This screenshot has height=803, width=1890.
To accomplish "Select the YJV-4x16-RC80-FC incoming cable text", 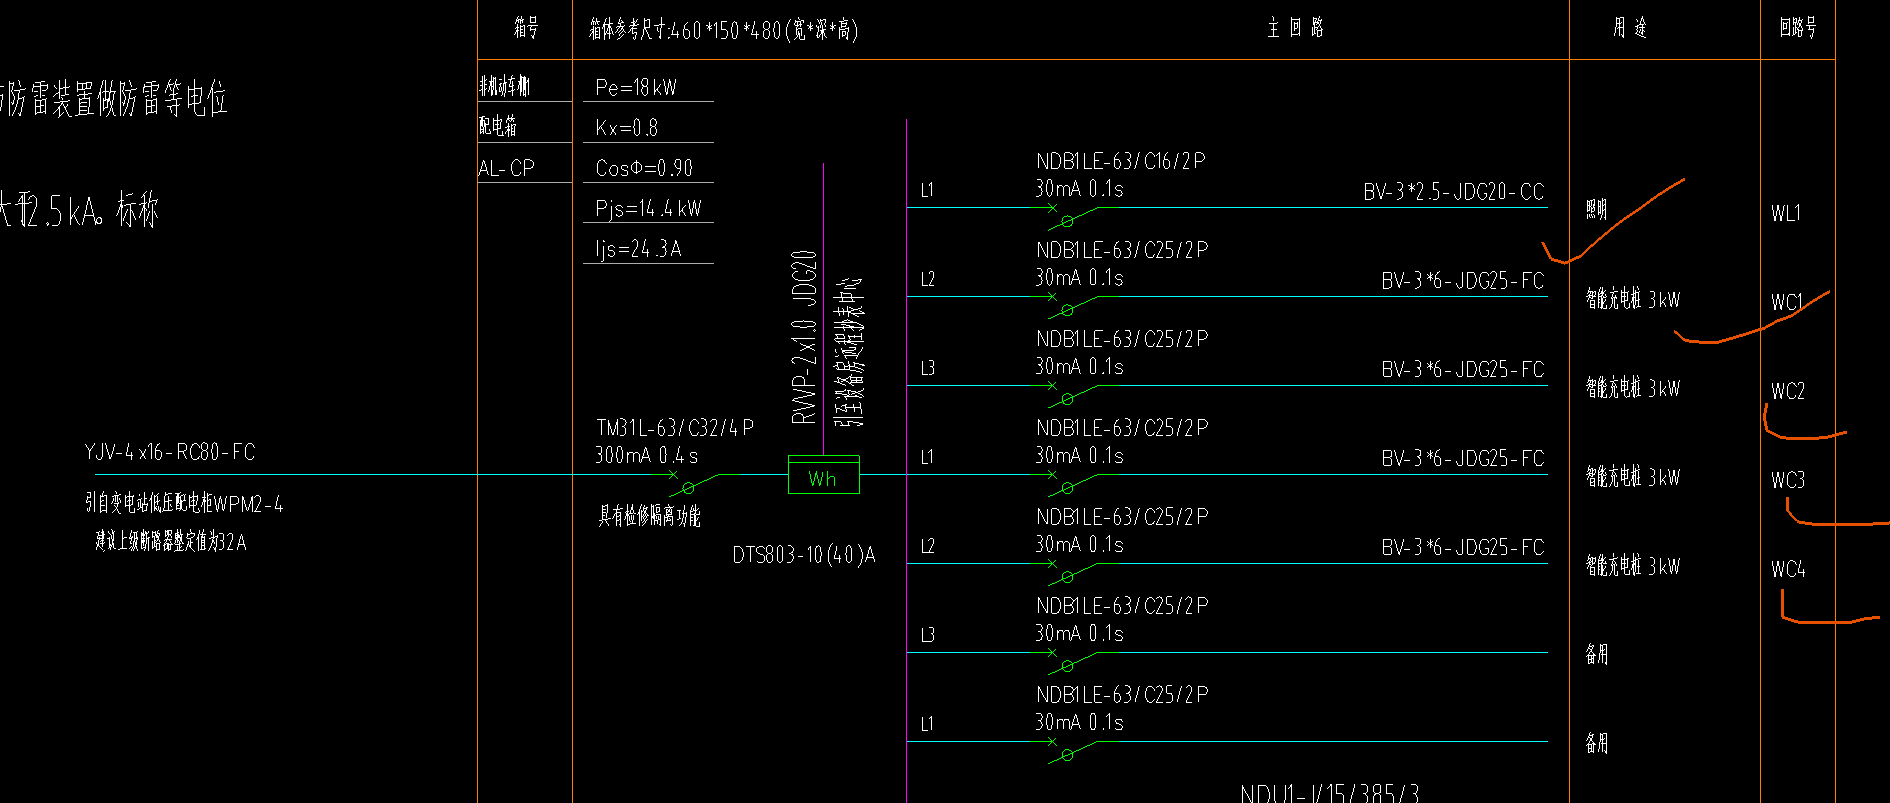I will click(170, 452).
